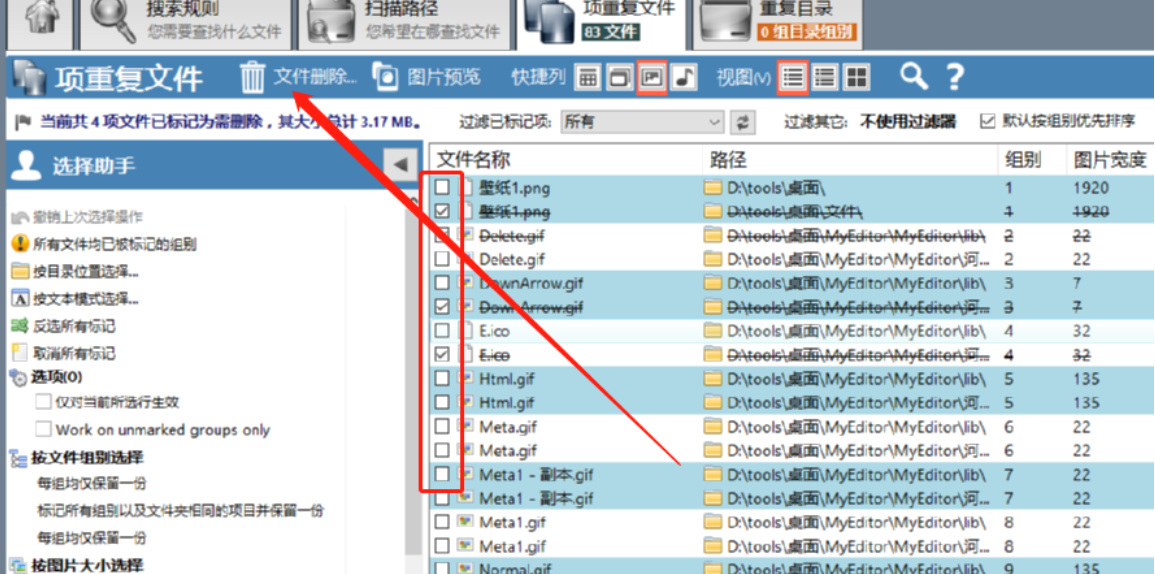The image size is (1155, 574).
Task: Open the 过滤已标记项 dropdown showing 所有
Action: tap(642, 122)
